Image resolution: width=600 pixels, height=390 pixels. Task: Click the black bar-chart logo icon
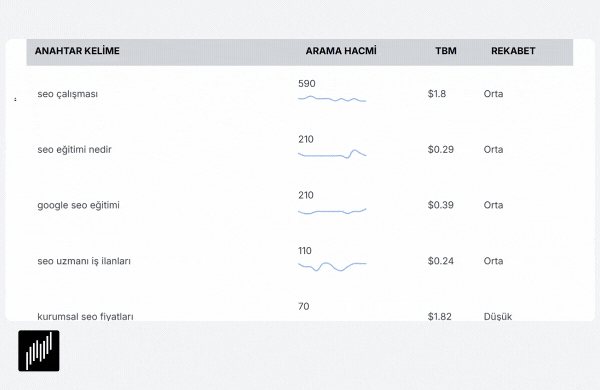coord(39,351)
